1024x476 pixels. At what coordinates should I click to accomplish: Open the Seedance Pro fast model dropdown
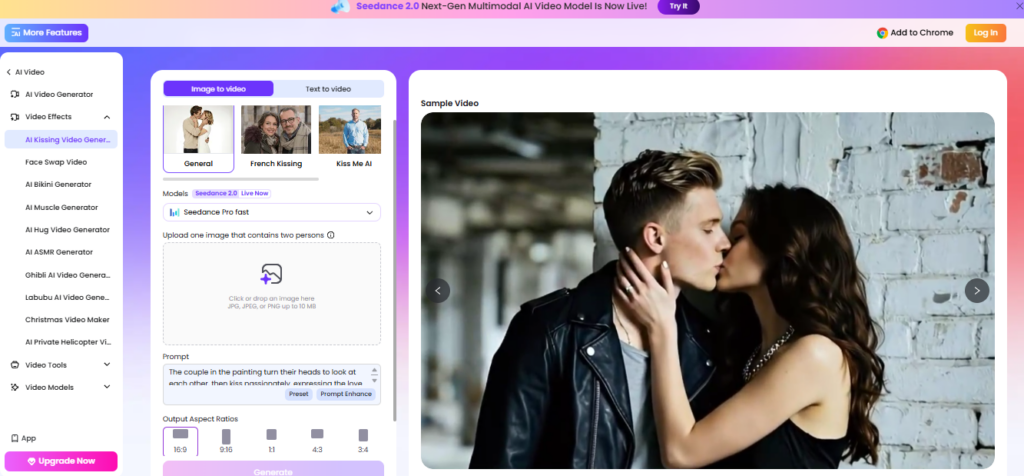[272, 212]
